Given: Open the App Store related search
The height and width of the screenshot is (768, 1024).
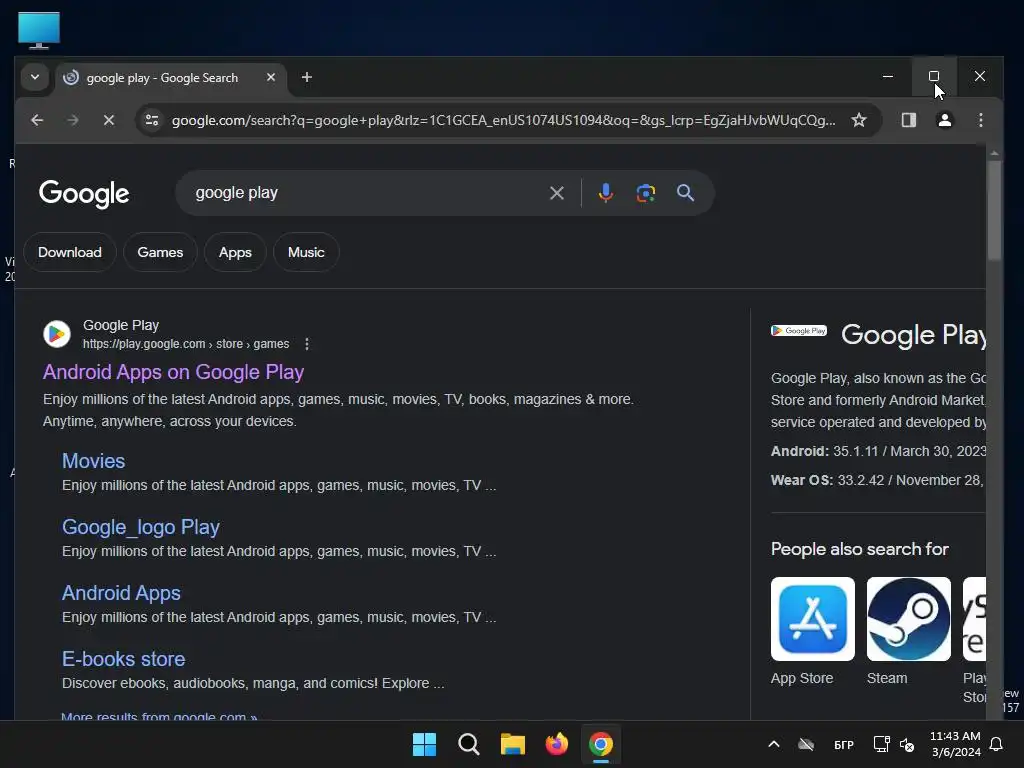Looking at the screenshot, I should pos(812,619).
